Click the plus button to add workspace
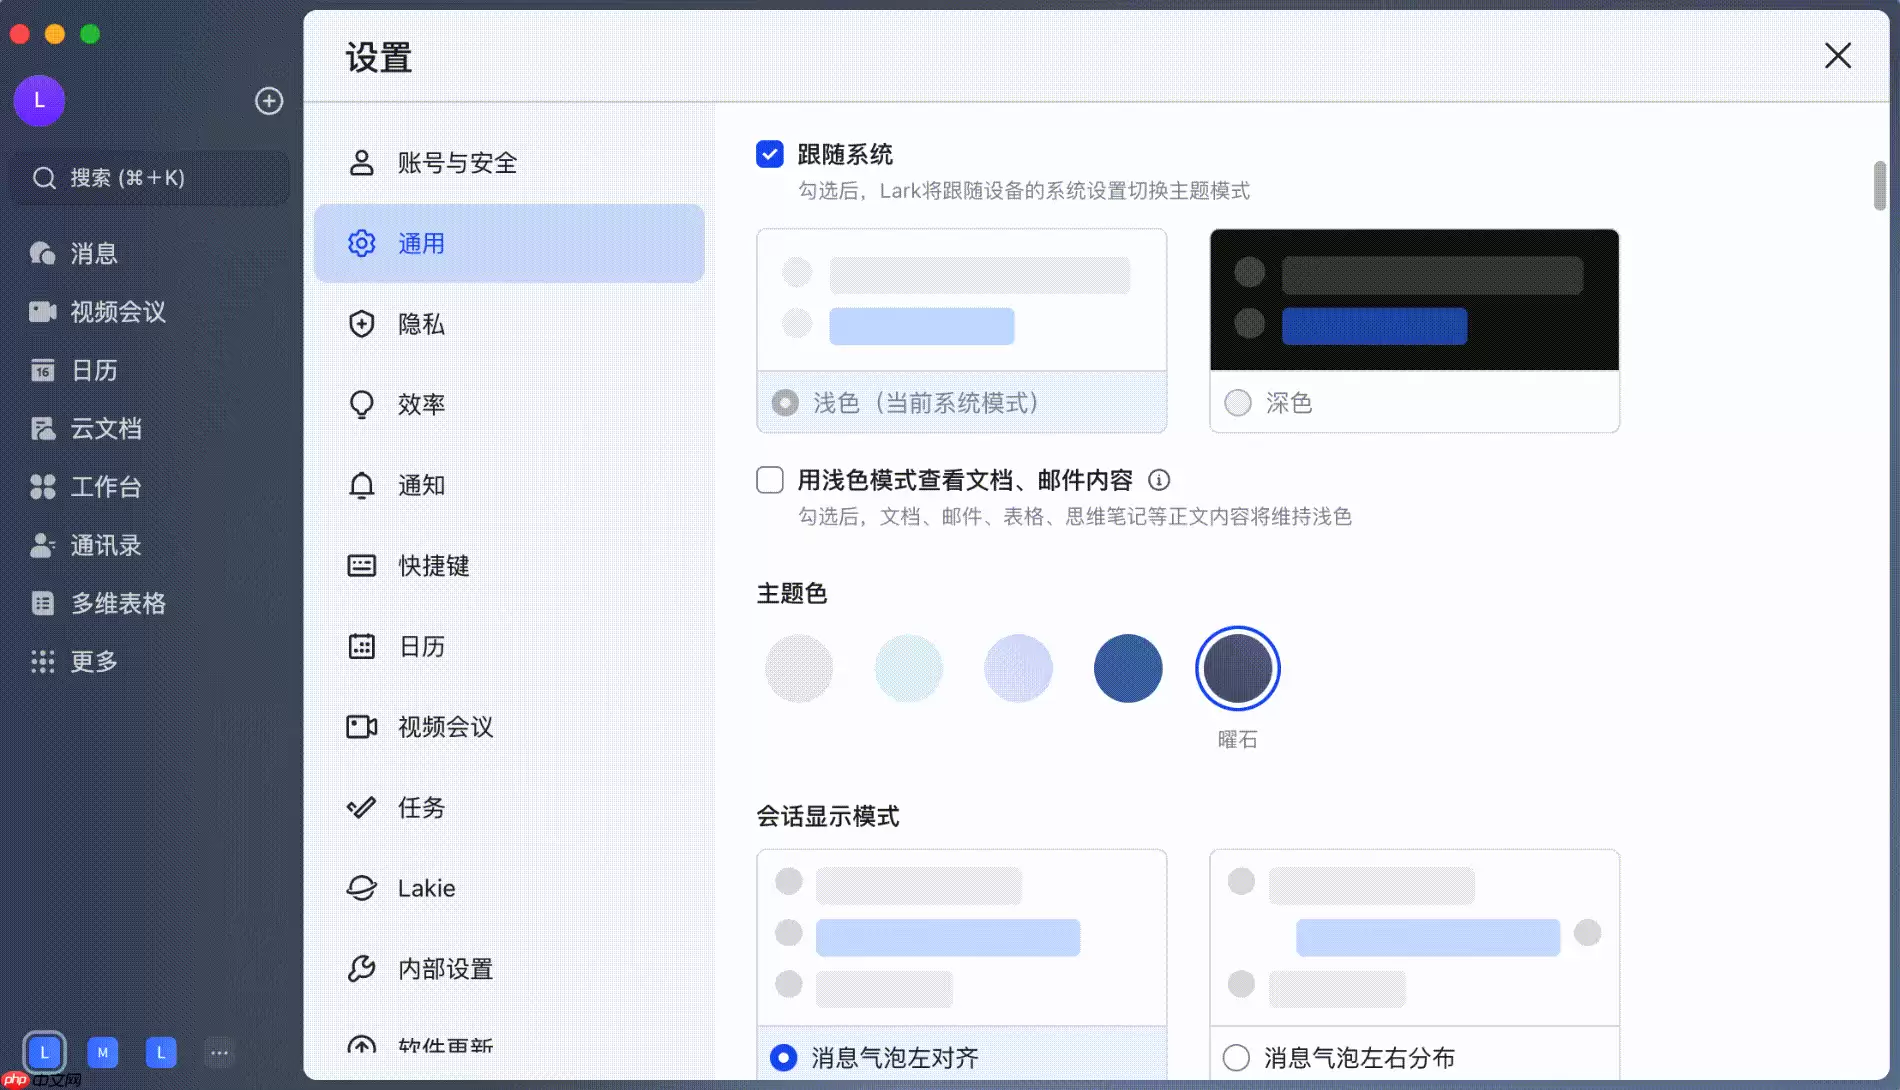Screen dimensions: 1900x1090 tap(269, 100)
